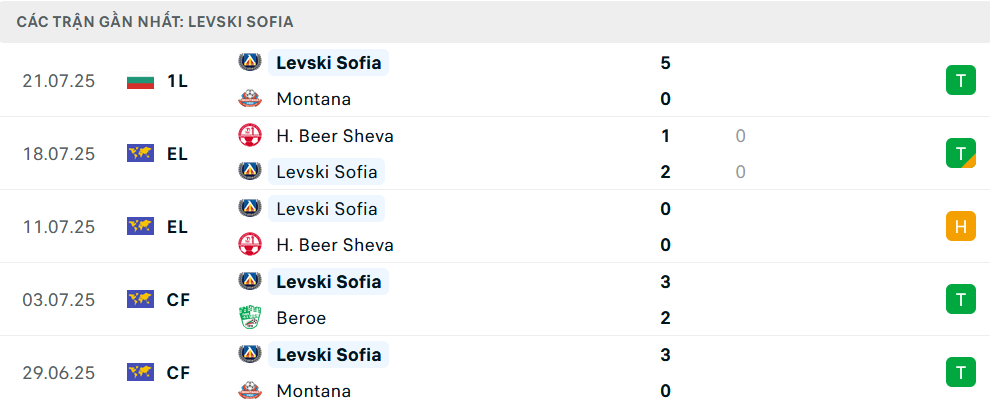Click Montana club logo in 21.07.25 match
990x400 pixels.
(249, 98)
